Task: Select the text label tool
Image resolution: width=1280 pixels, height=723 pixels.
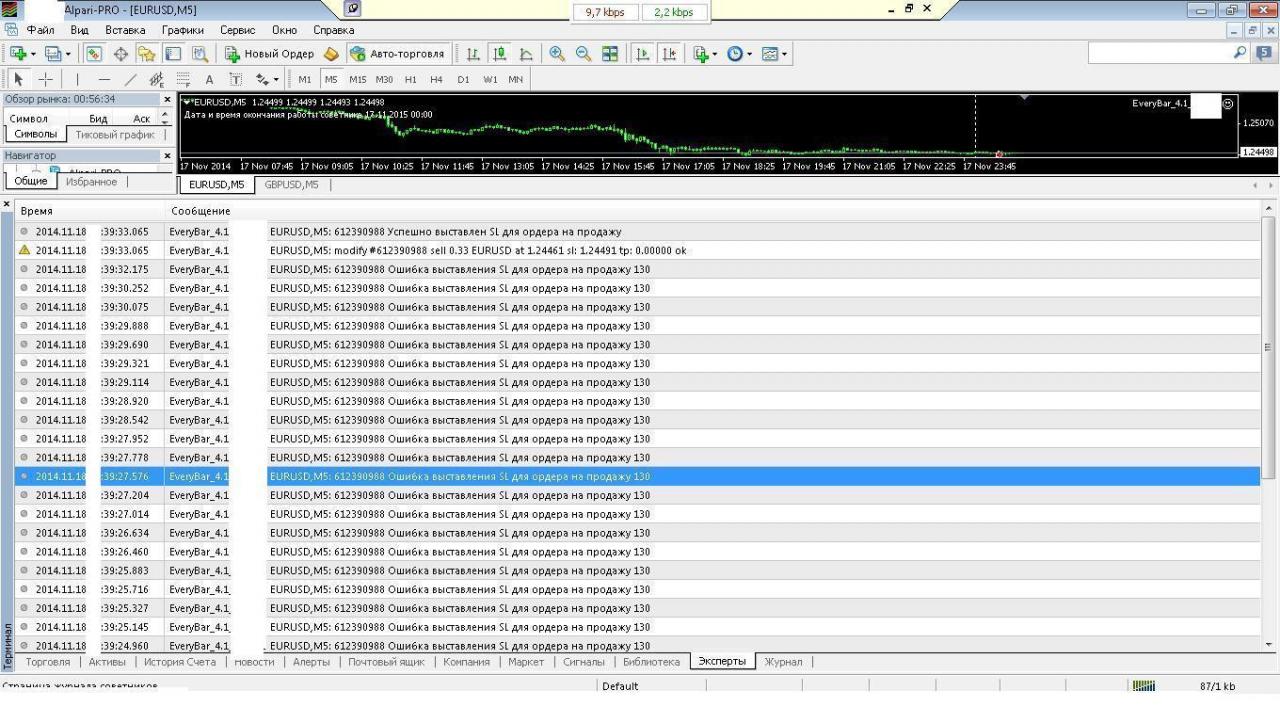Action: click(x=235, y=79)
